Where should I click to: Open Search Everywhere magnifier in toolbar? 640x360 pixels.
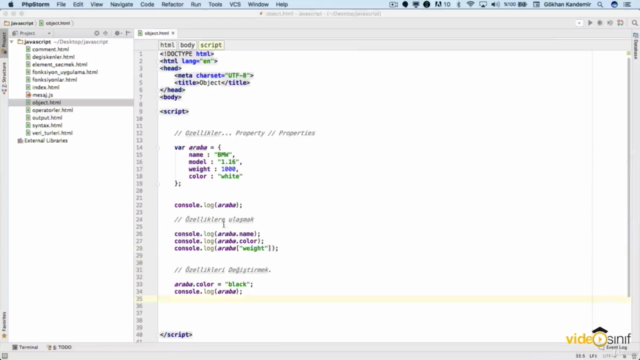(x=635, y=23)
